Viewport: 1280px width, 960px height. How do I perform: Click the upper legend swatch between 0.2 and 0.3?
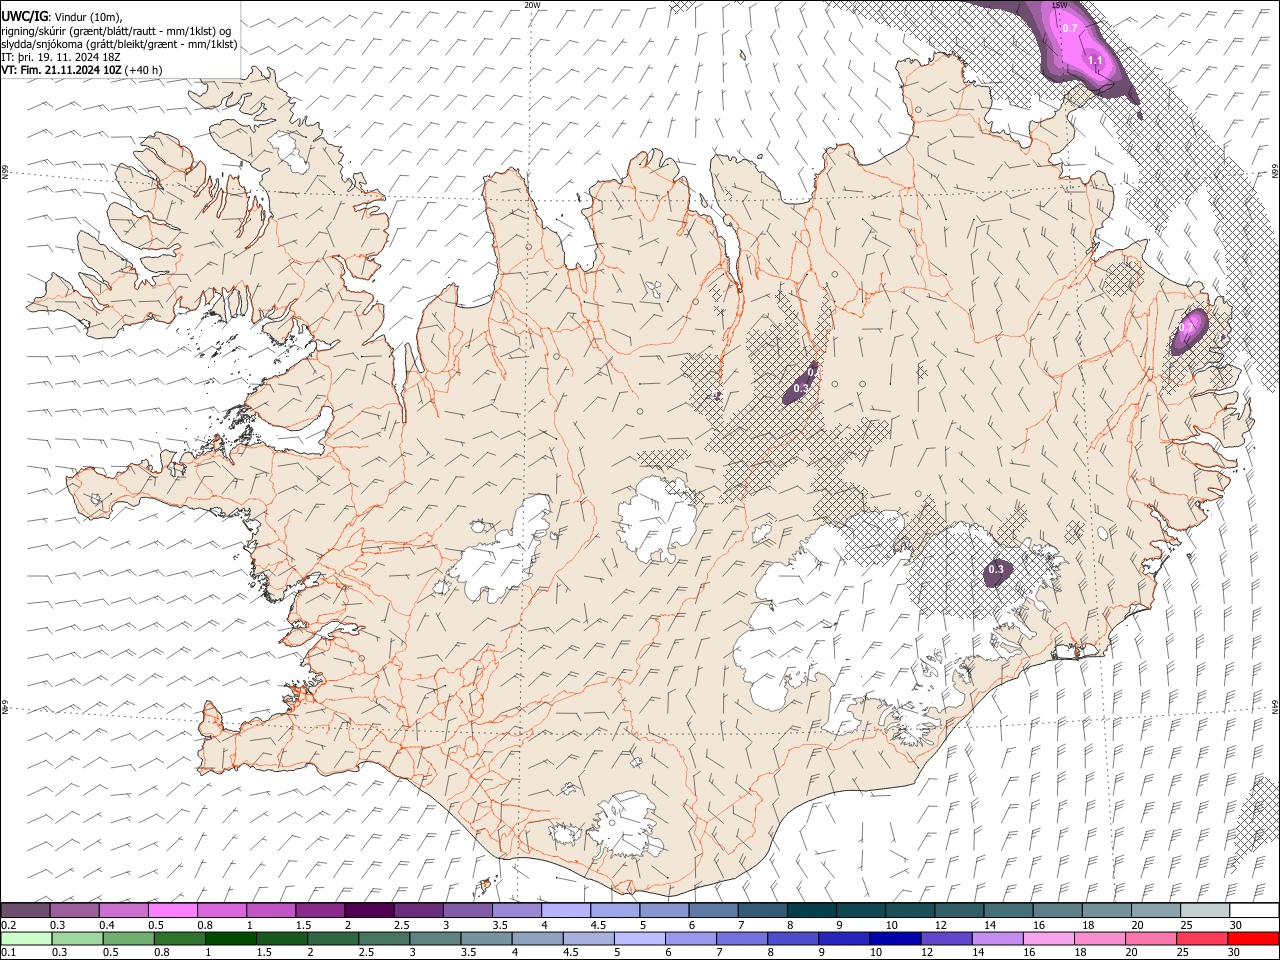[x=25, y=910]
